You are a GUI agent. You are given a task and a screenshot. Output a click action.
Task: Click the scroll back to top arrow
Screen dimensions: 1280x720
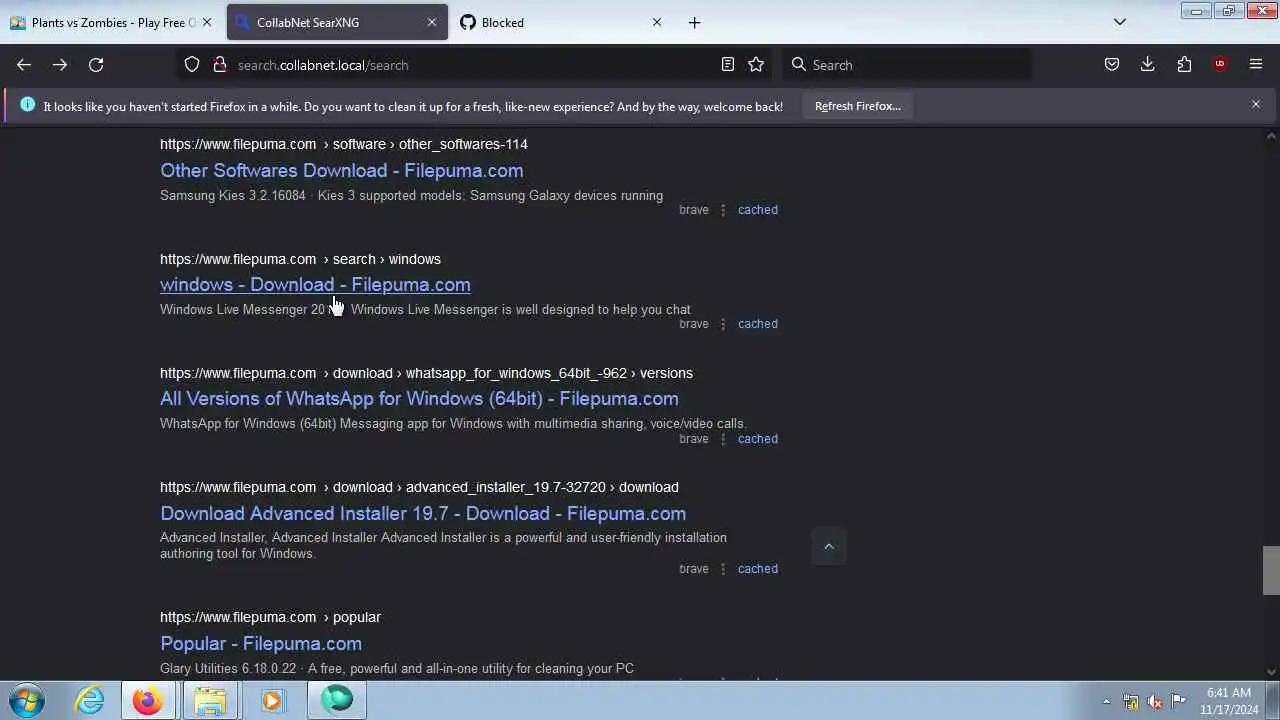[828, 546]
